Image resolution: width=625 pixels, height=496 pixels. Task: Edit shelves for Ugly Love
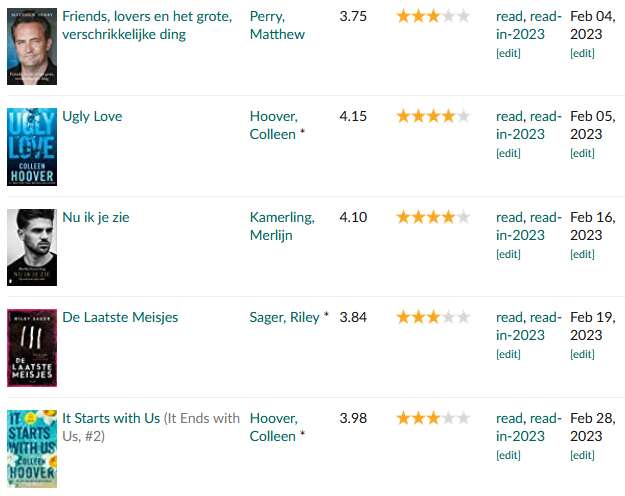[508, 154]
